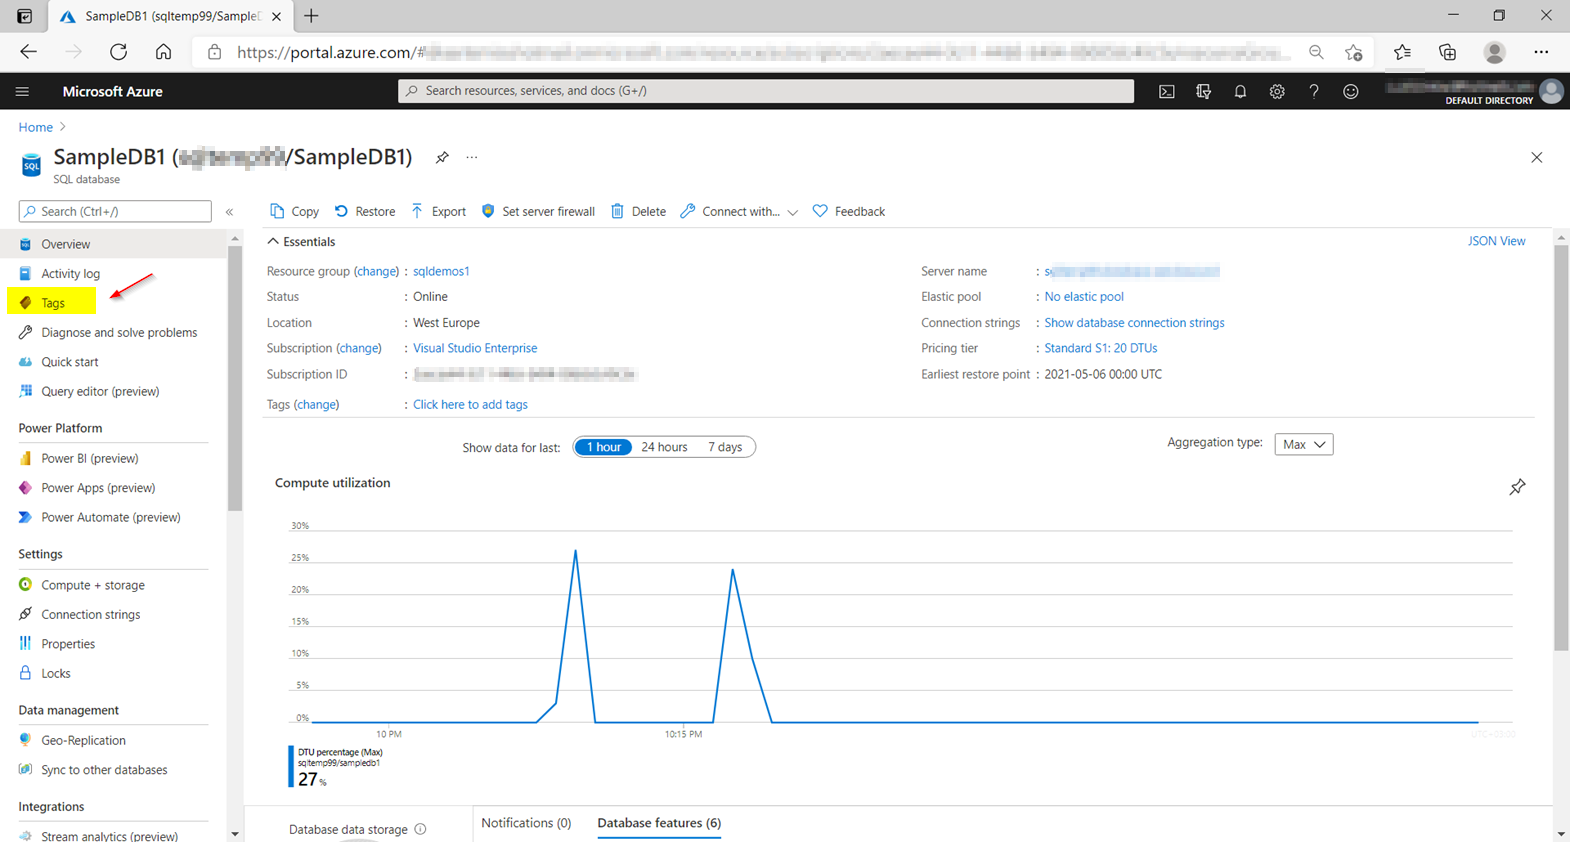Select the 7 days time range
The height and width of the screenshot is (842, 1570).
725,447
